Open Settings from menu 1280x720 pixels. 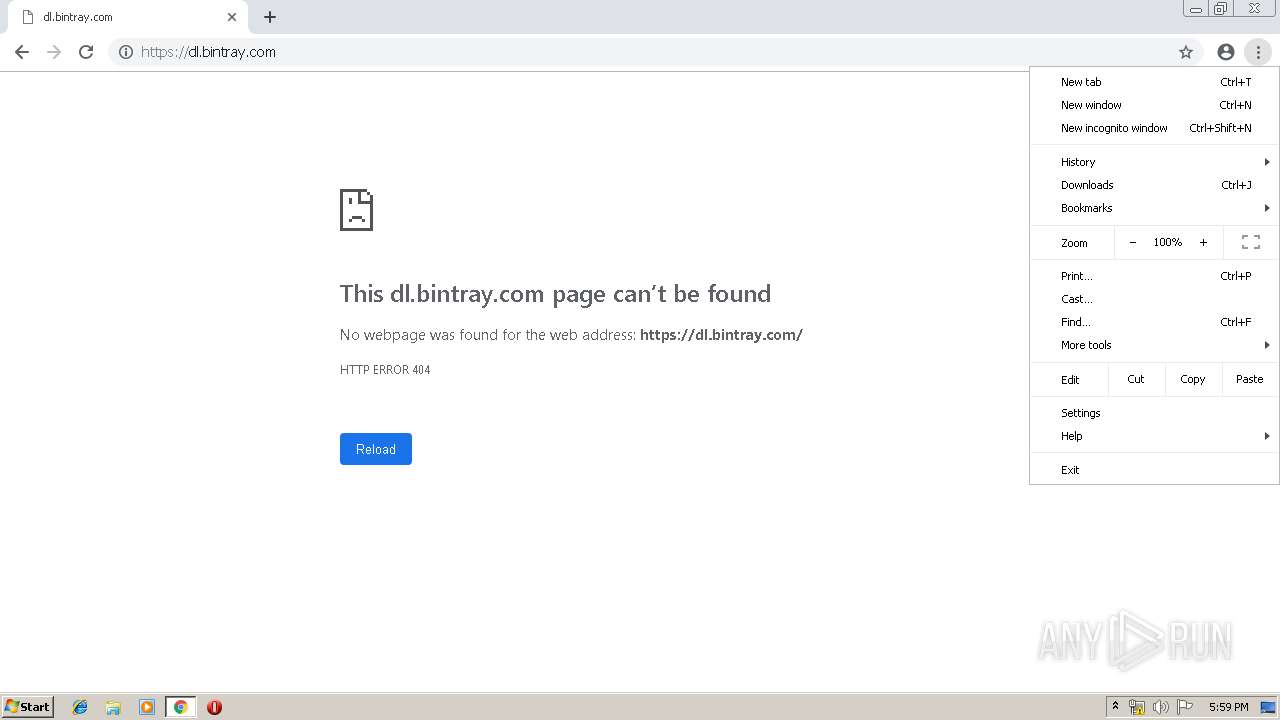coord(1155,413)
